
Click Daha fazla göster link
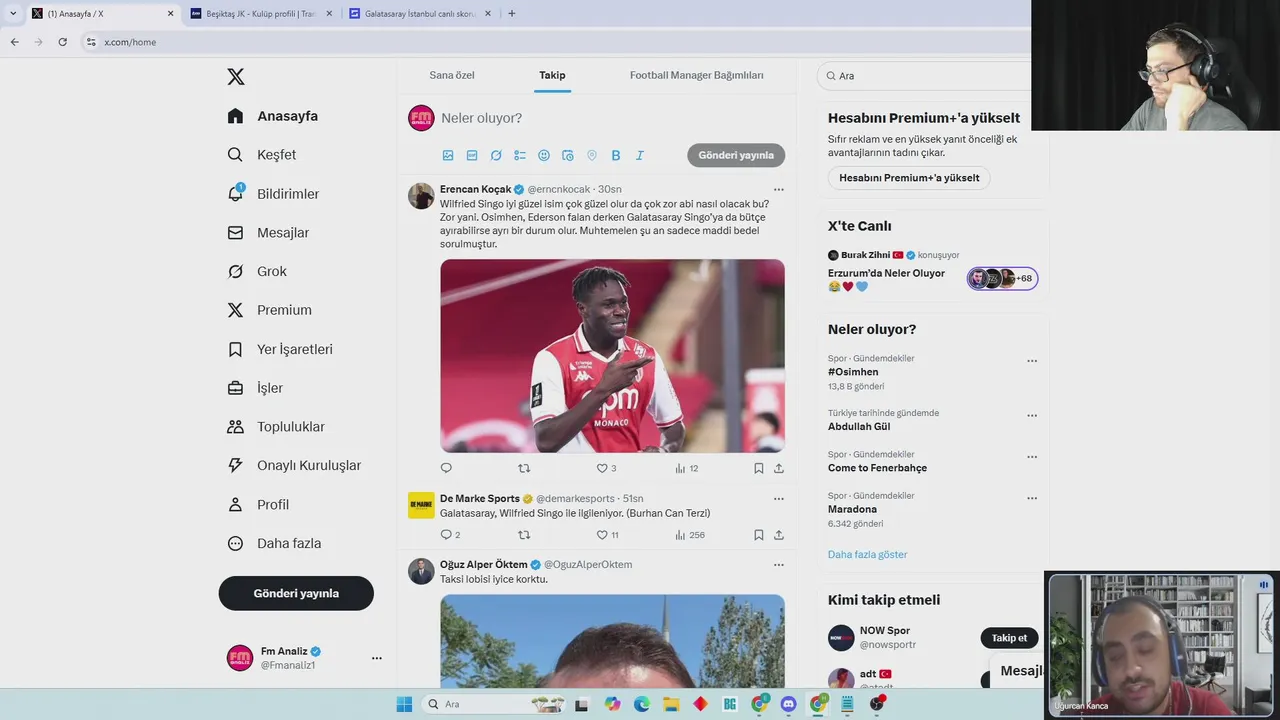tap(867, 554)
